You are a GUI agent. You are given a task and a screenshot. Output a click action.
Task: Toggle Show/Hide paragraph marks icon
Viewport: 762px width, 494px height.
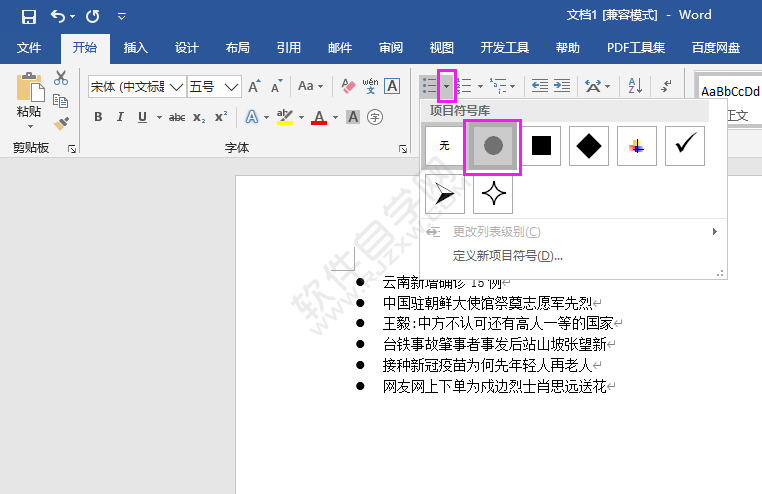pos(666,86)
